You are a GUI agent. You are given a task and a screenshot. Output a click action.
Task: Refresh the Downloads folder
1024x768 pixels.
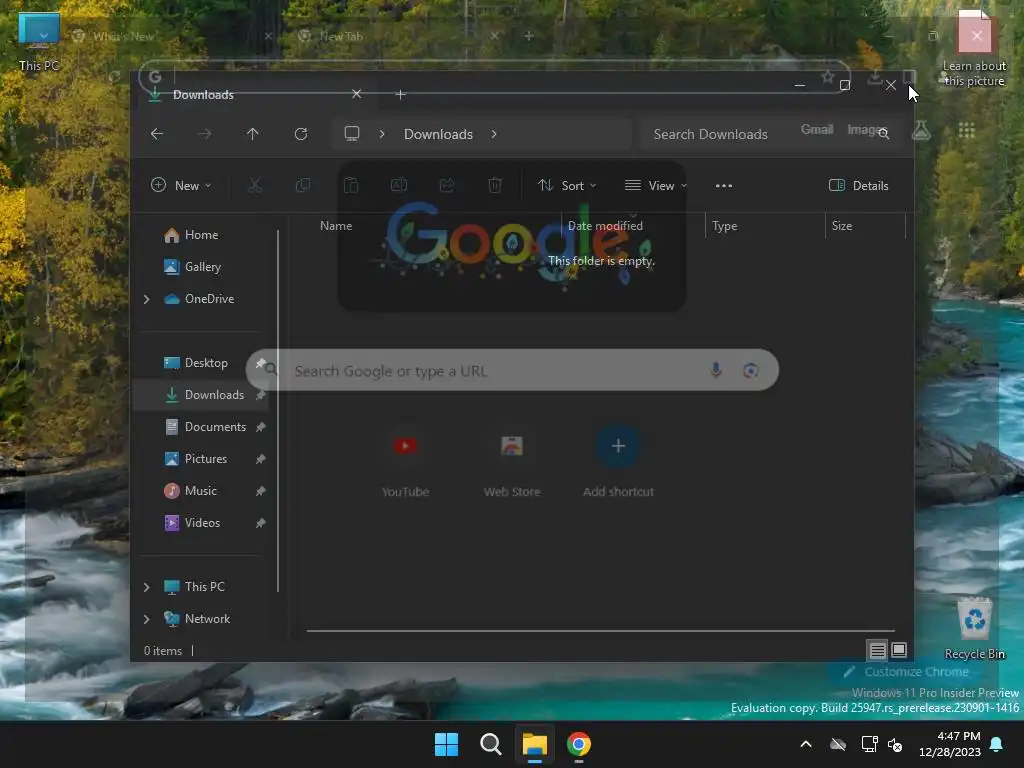(301, 134)
